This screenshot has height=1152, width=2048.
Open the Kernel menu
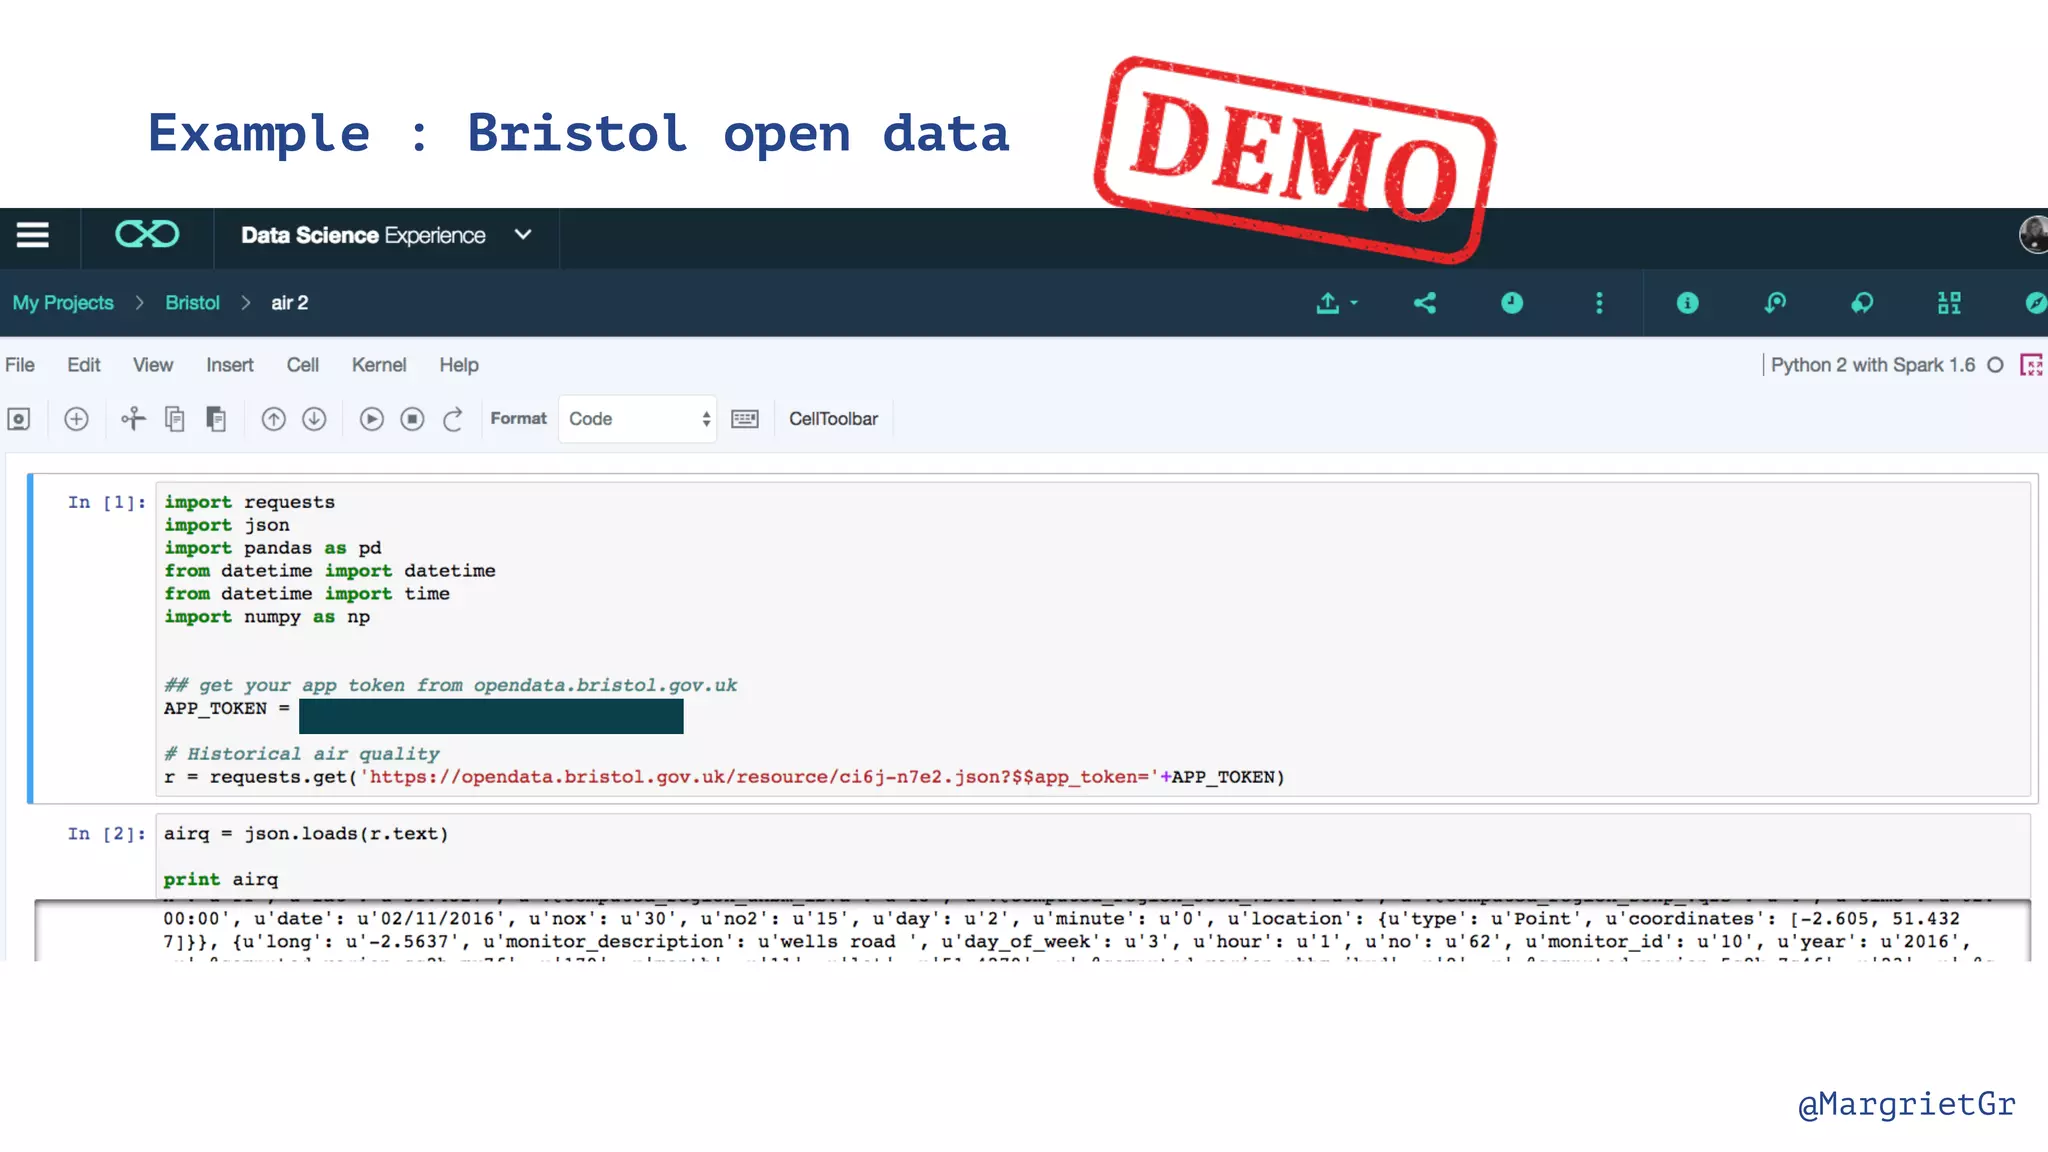click(379, 365)
